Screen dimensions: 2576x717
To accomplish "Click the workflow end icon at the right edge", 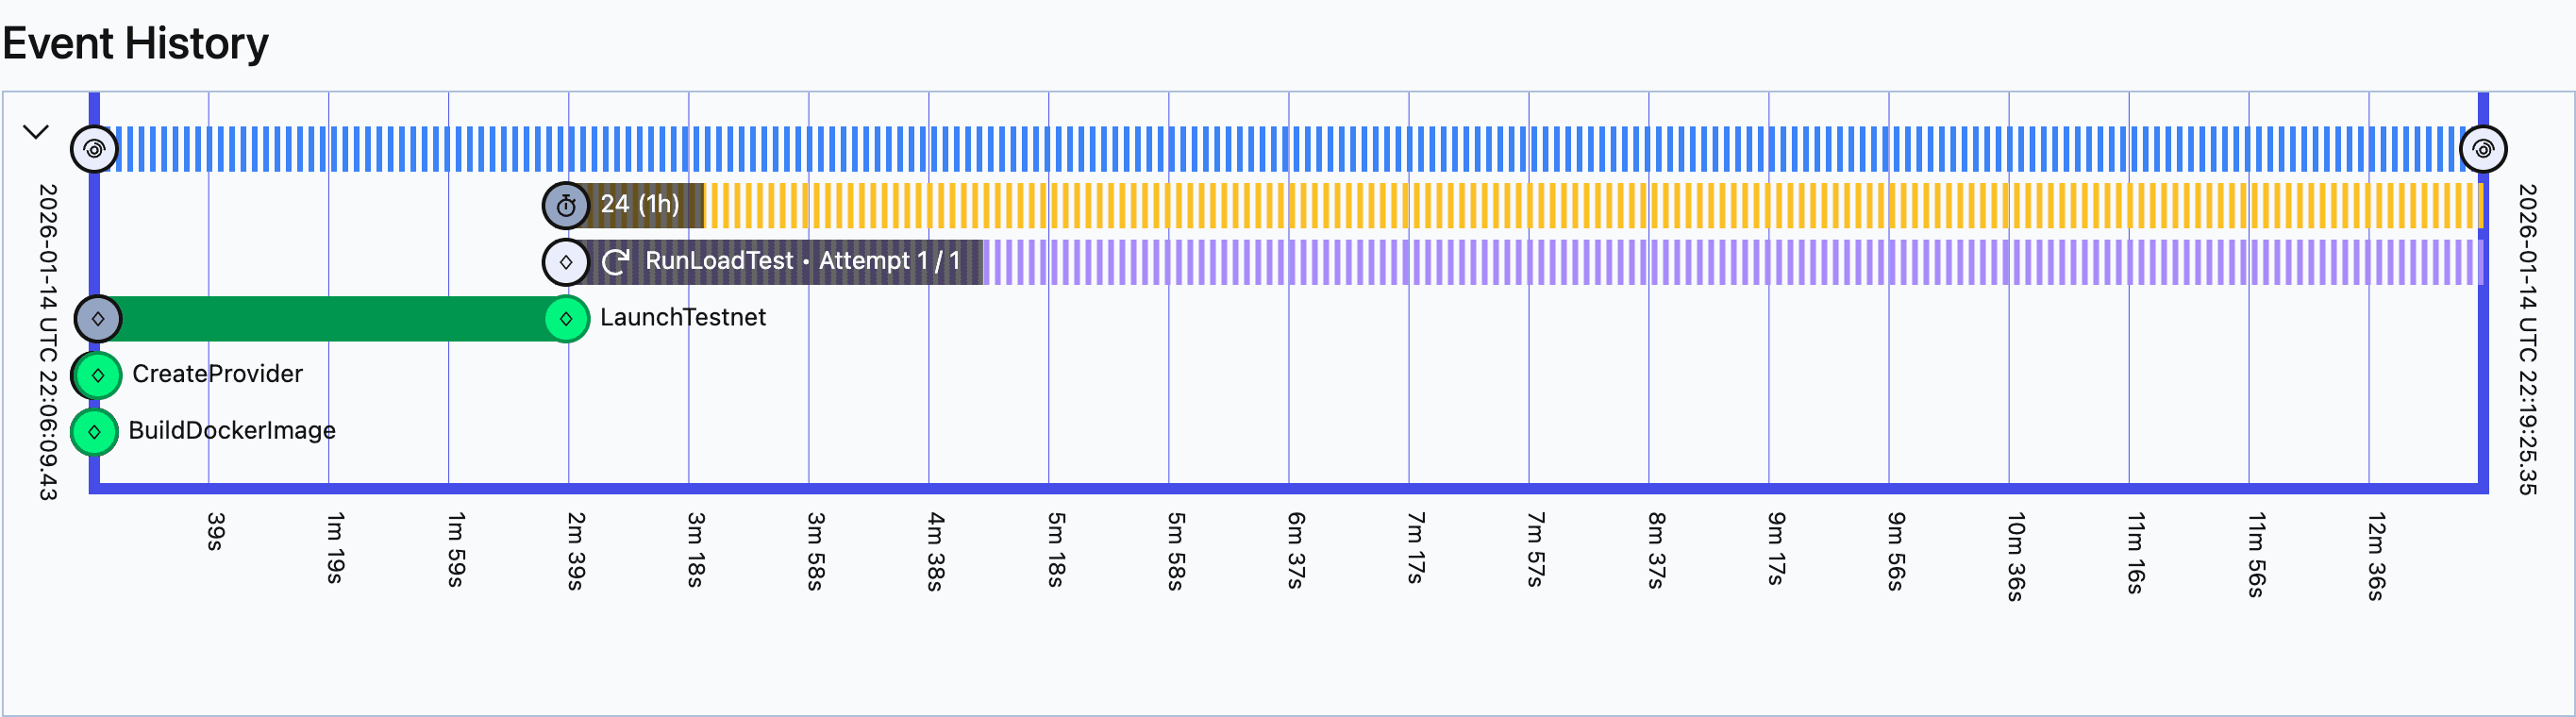I will click(x=2482, y=150).
